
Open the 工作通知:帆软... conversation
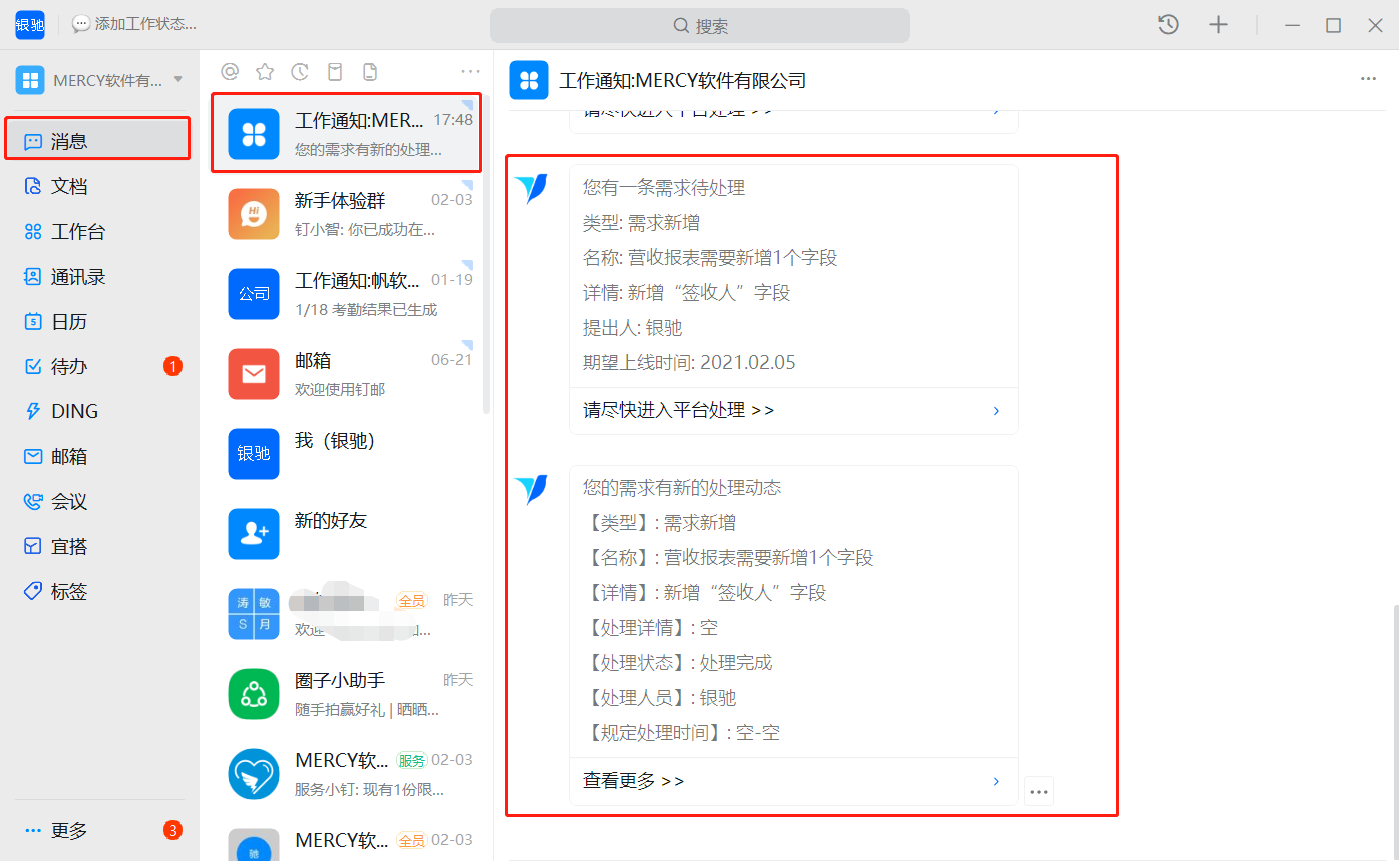[x=347, y=294]
